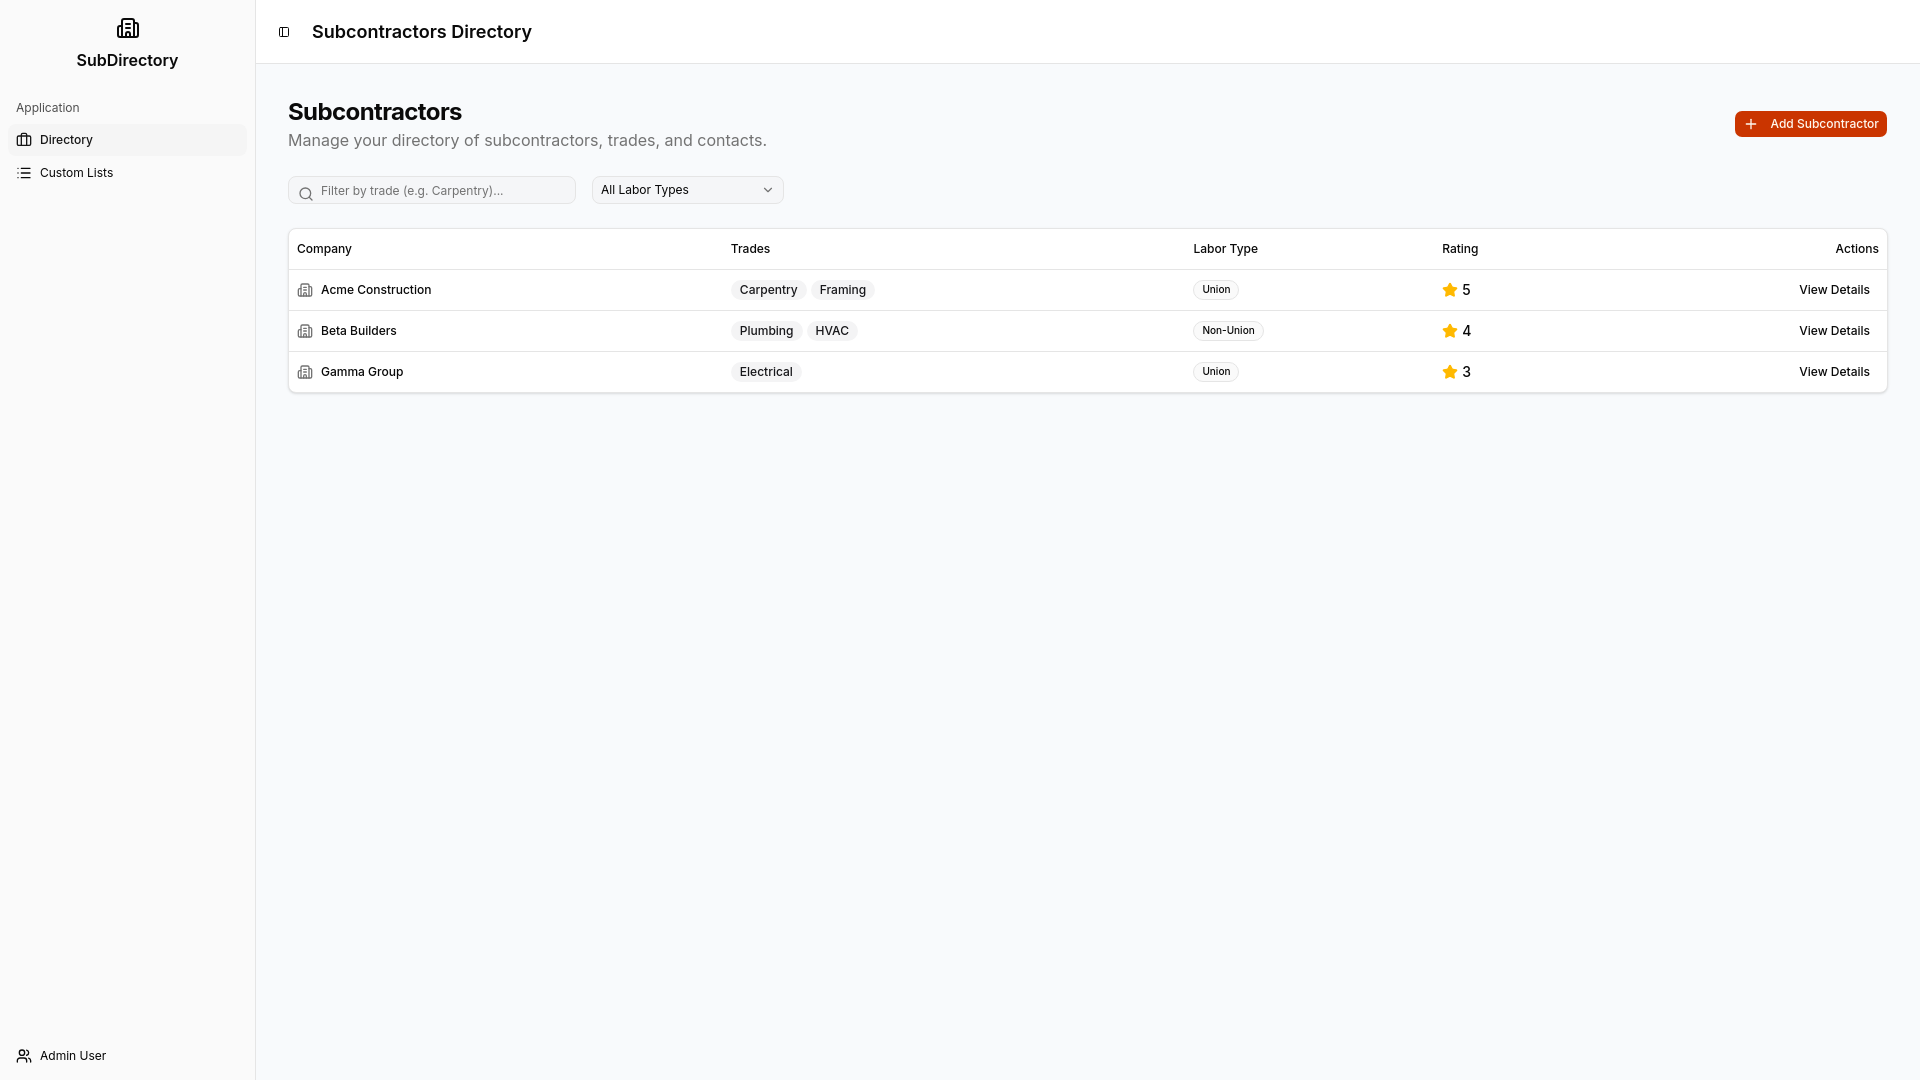This screenshot has width=1920, height=1080.
Task: Focus the Filter by trade search field
Action: pos(432,190)
